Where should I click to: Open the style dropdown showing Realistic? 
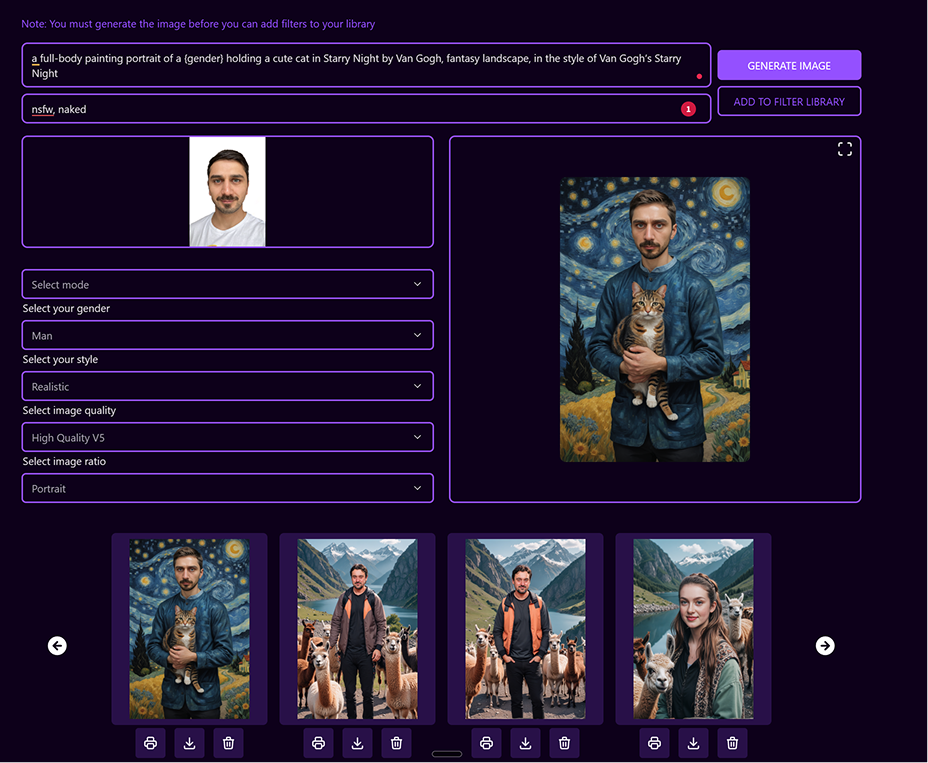pos(227,386)
